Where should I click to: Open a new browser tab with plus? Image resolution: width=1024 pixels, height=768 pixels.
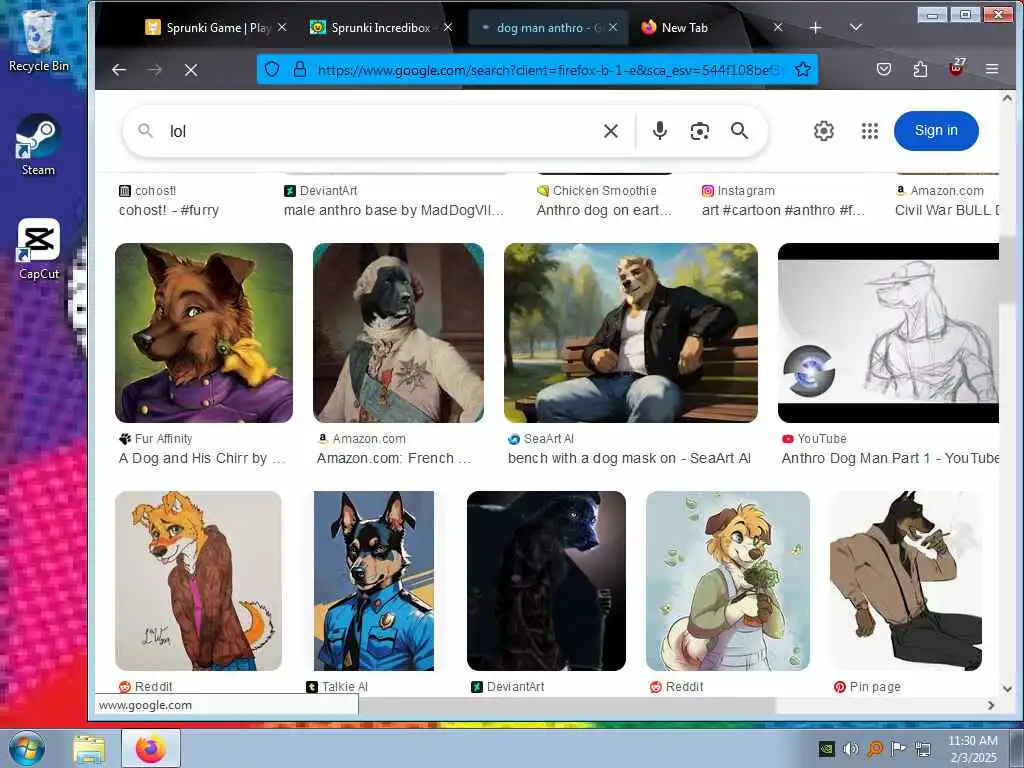tap(816, 27)
